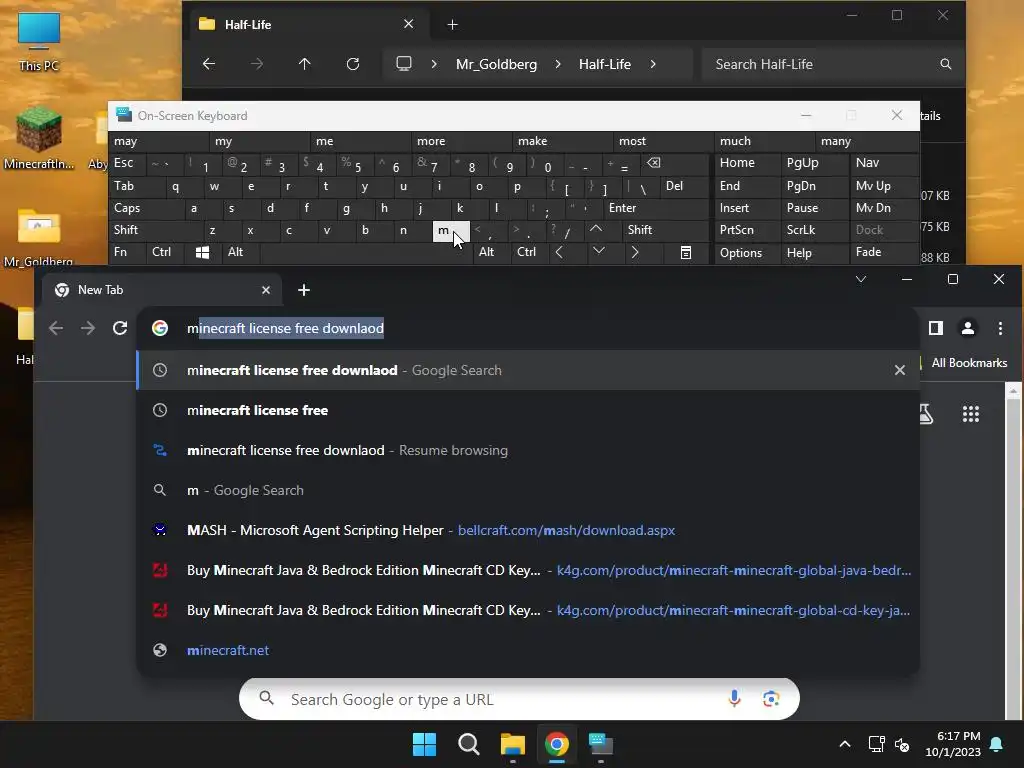Show hidden system tray icons

pyautogui.click(x=844, y=744)
